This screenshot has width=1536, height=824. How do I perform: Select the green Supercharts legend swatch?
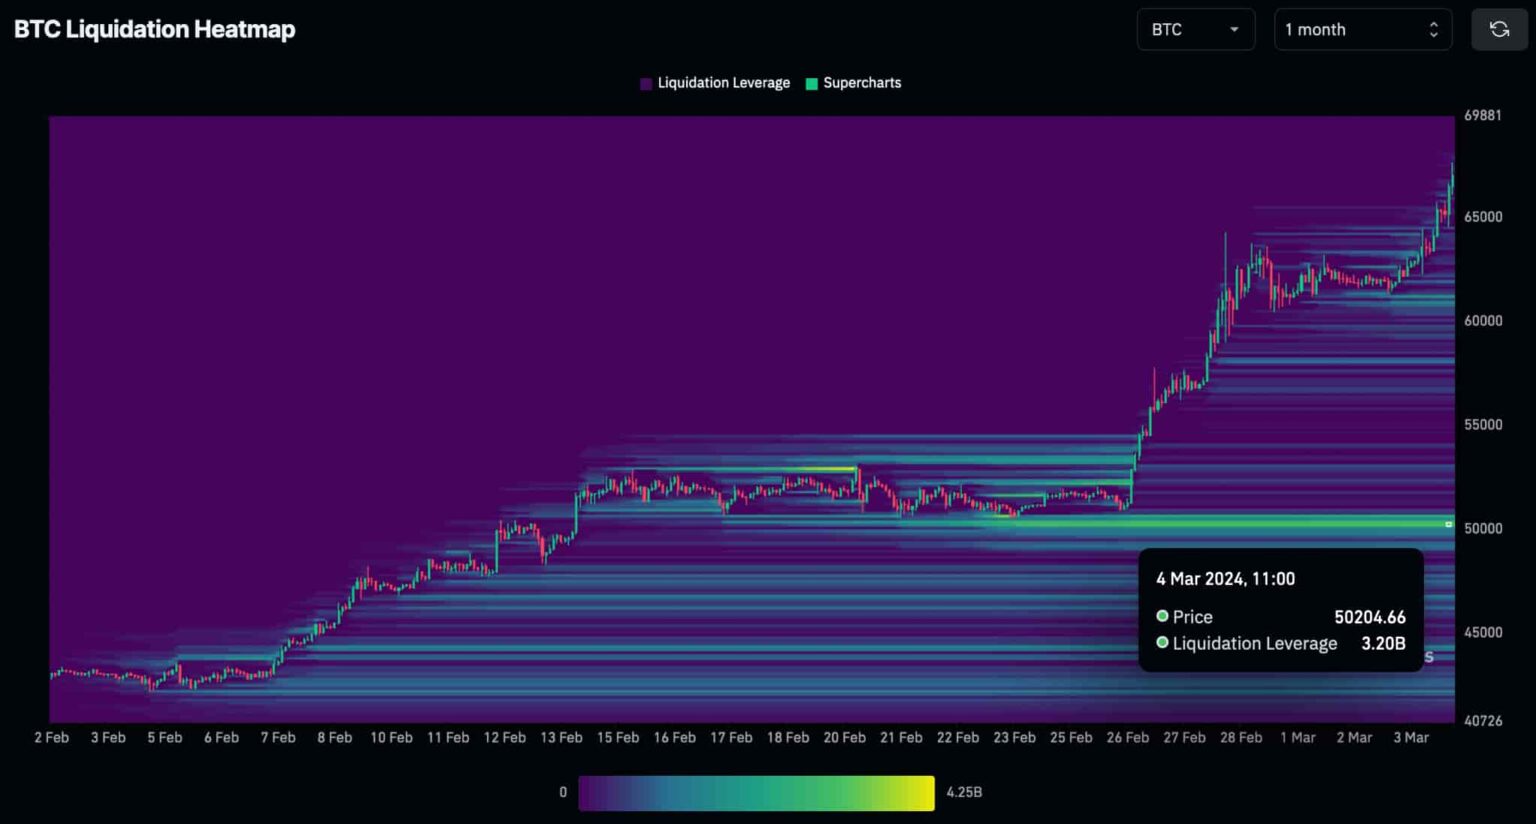coord(810,83)
